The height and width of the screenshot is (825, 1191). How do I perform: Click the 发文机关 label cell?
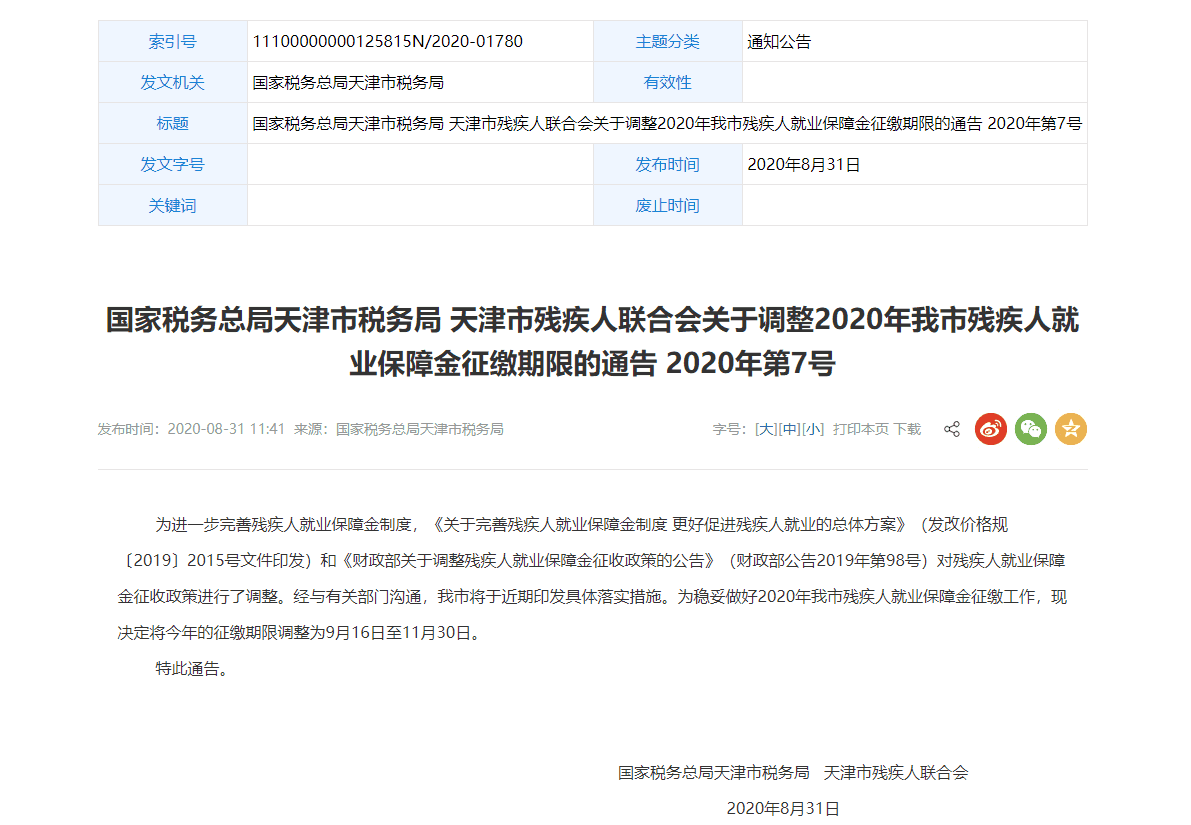coord(172,83)
